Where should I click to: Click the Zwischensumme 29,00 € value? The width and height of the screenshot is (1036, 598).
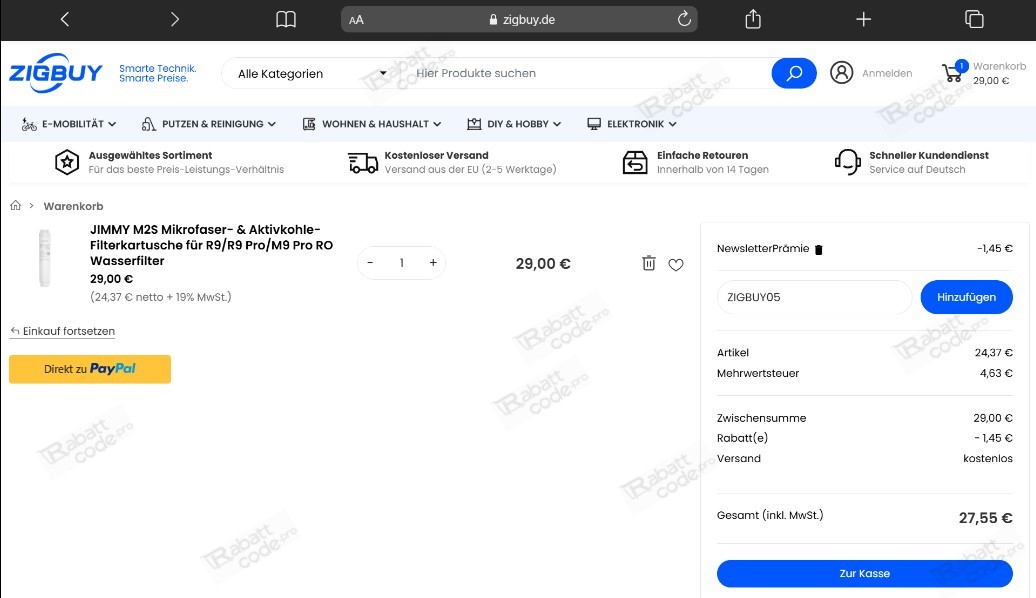pos(992,418)
